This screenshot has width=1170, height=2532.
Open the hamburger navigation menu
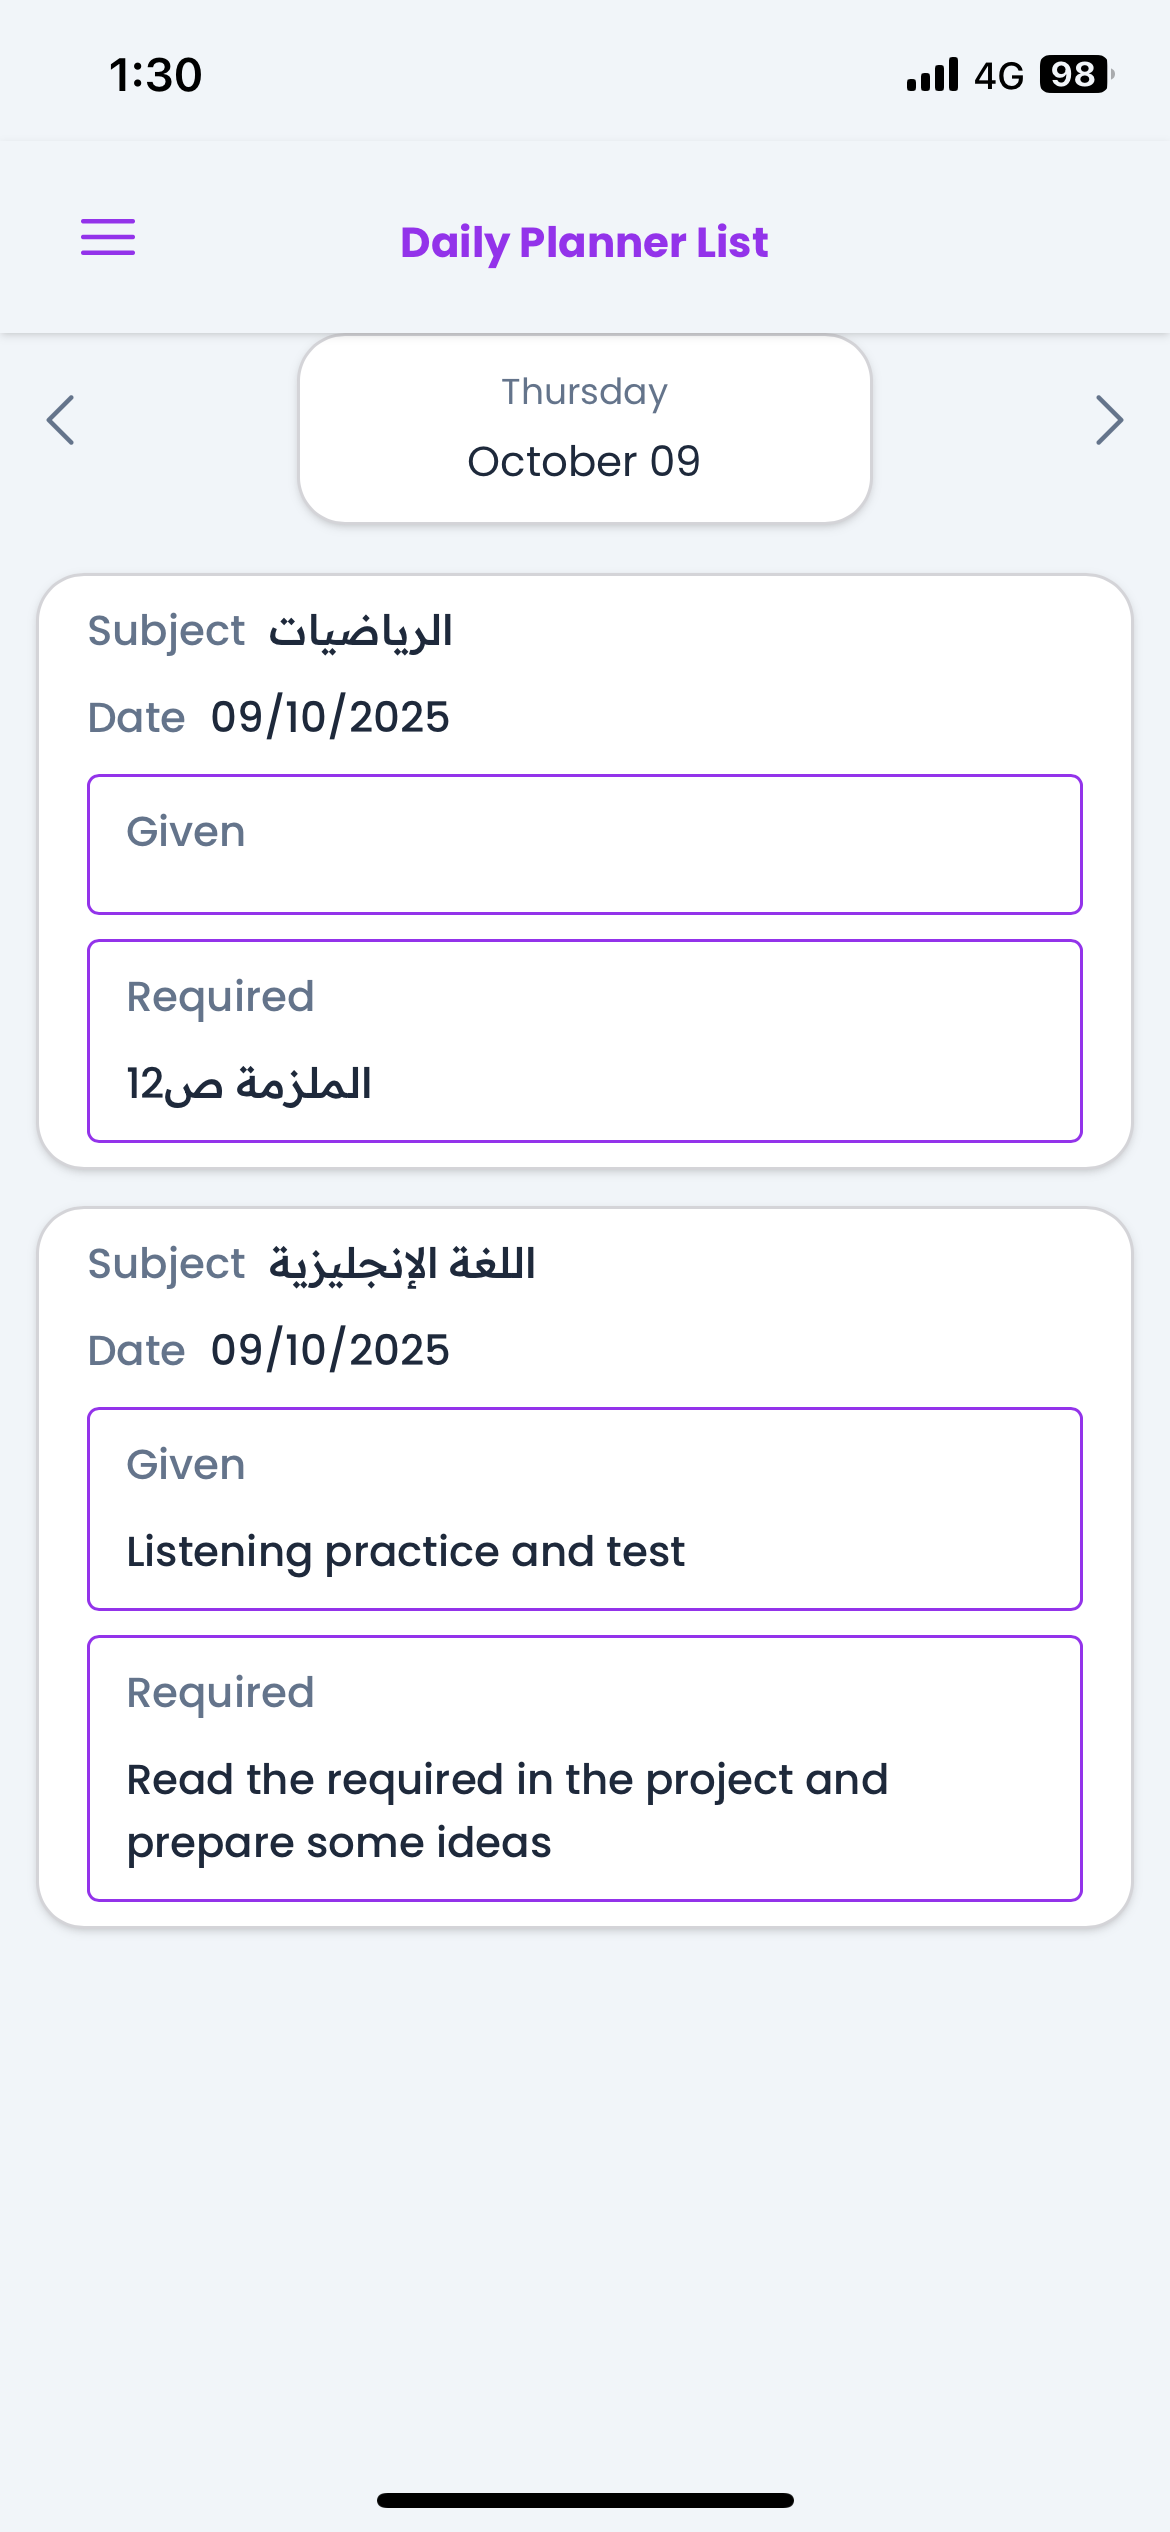[108, 238]
